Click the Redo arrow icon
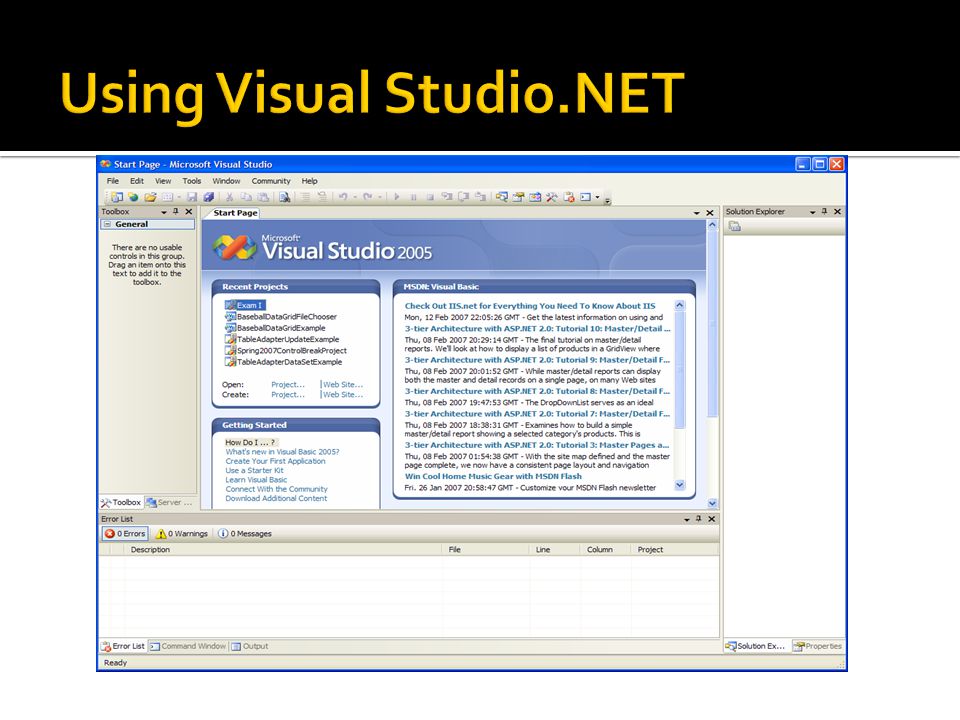The width and height of the screenshot is (960, 720). click(367, 197)
